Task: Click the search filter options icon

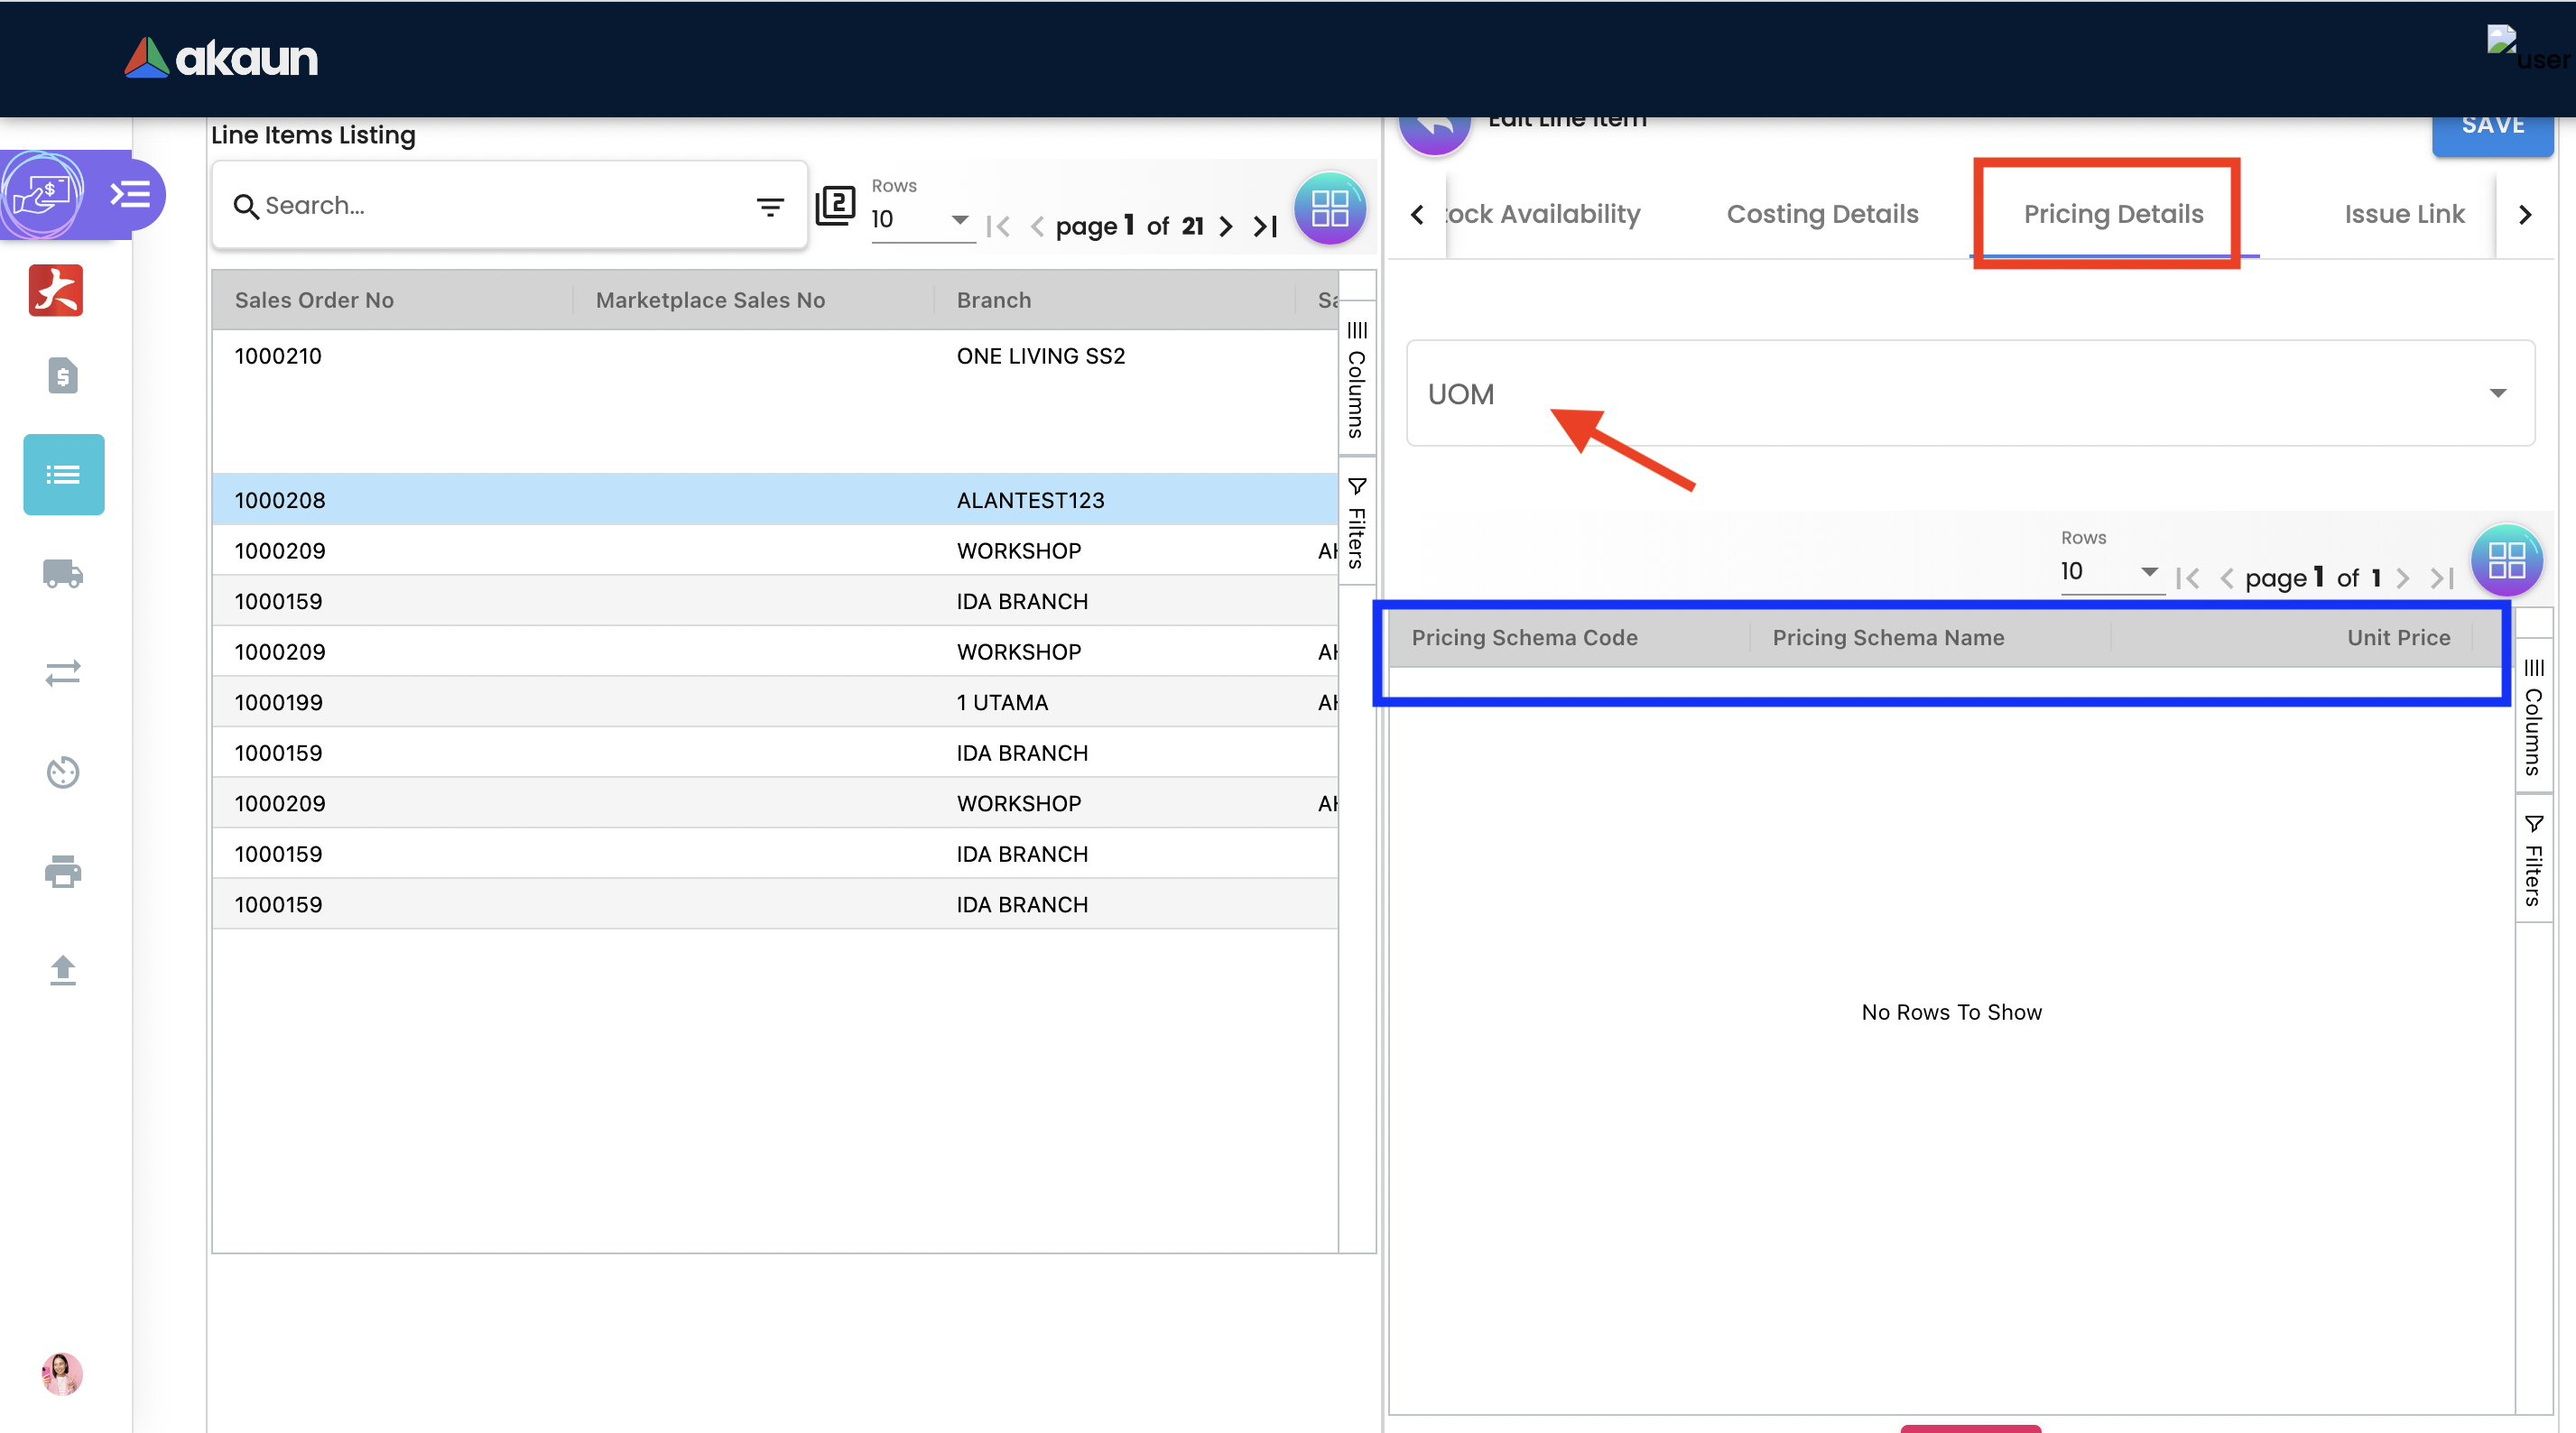Action: pos(769,207)
